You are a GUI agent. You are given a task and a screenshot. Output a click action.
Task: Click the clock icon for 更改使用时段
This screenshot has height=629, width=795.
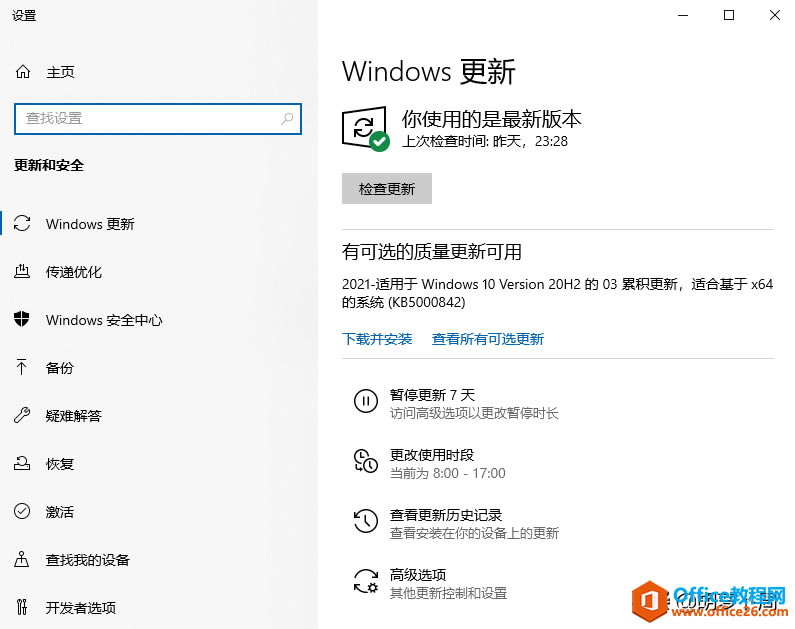pos(366,461)
